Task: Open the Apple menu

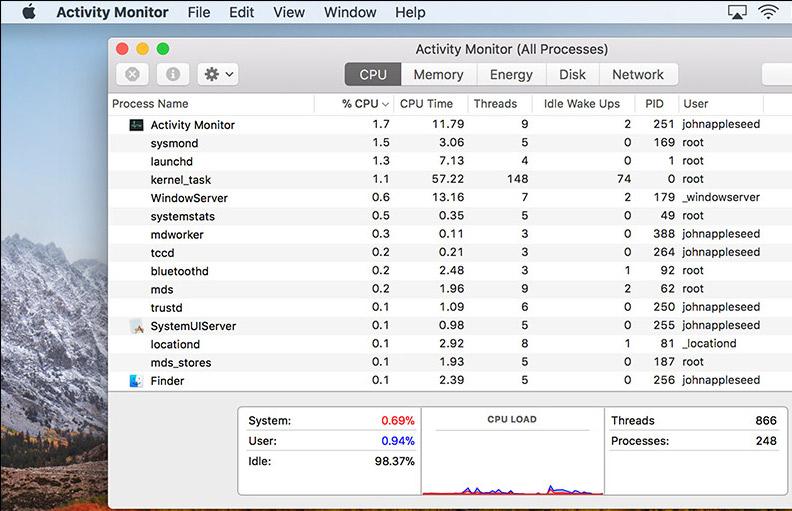Action: click(29, 11)
